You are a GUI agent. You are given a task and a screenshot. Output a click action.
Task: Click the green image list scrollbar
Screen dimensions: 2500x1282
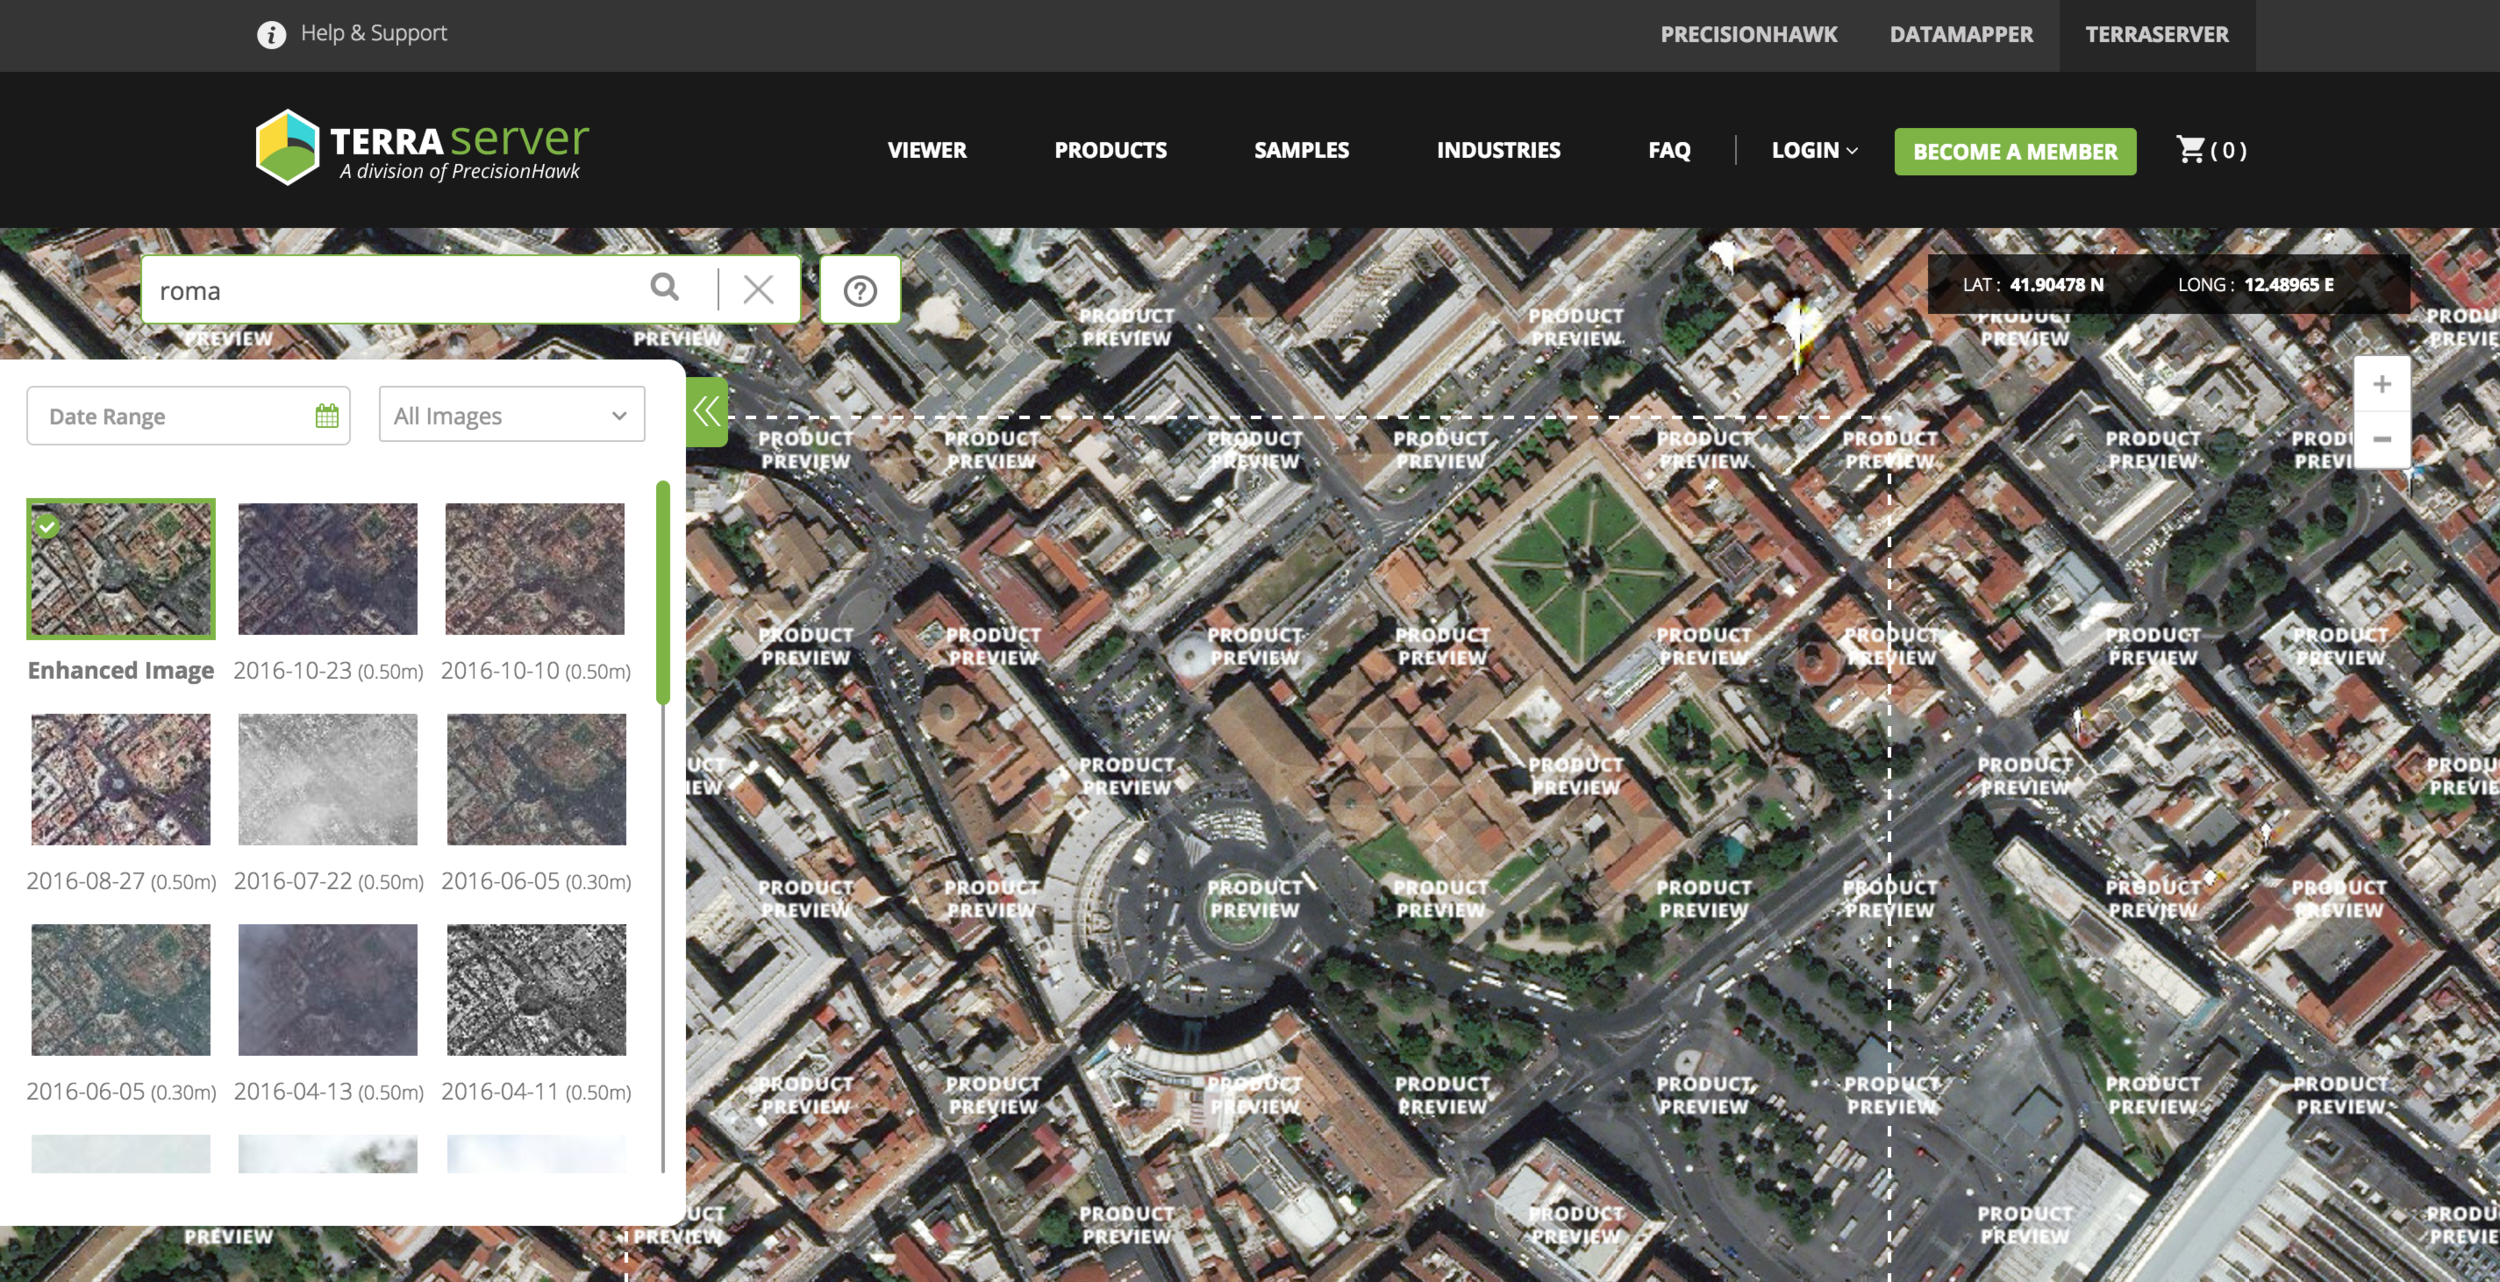pos(662,592)
